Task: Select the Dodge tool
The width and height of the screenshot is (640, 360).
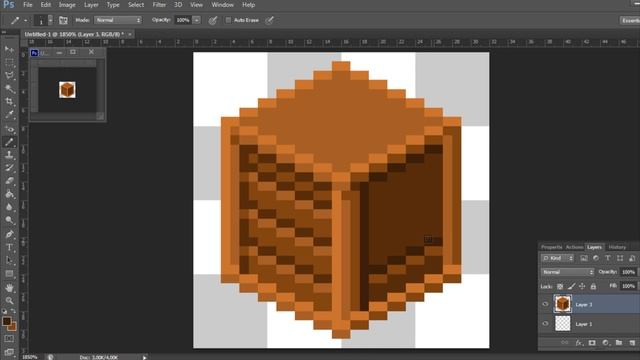Action: pyautogui.click(x=9, y=220)
